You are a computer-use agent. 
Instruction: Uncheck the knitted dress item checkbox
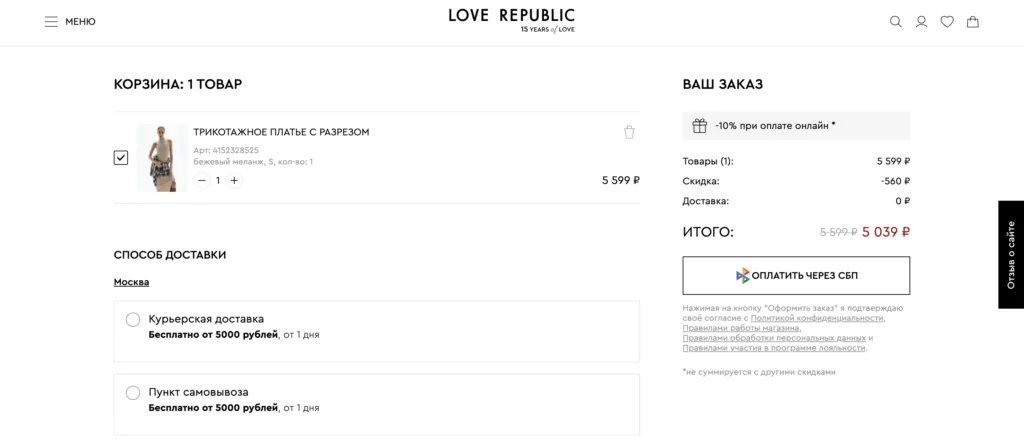point(121,158)
